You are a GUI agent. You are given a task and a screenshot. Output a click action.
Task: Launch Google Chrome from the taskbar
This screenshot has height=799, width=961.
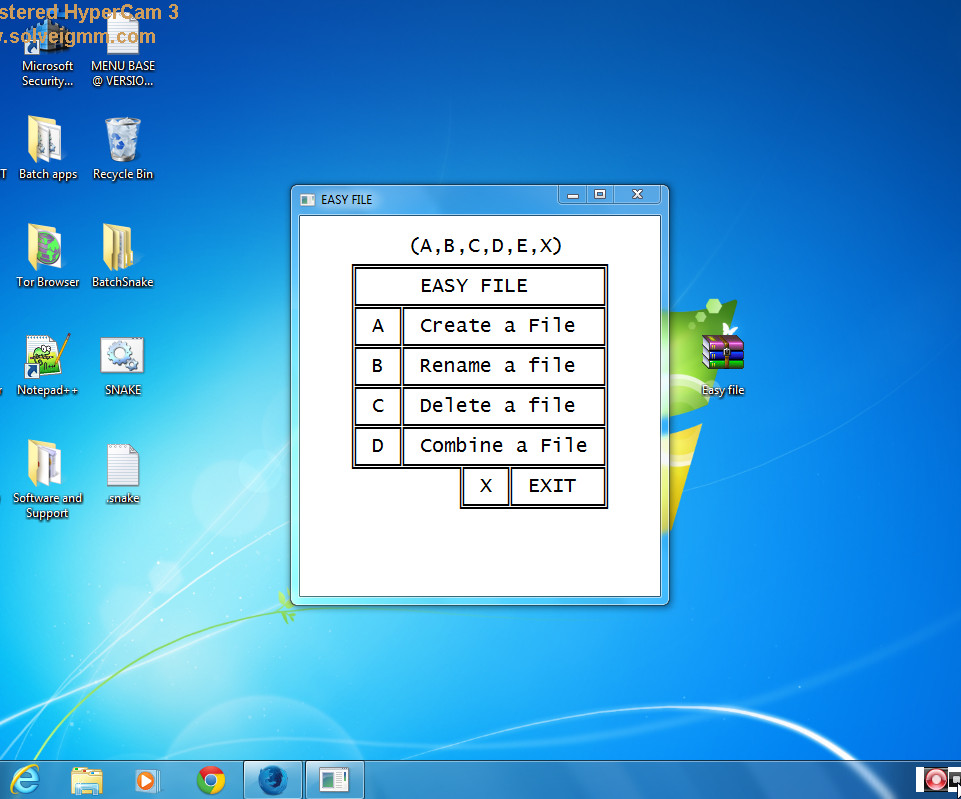pyautogui.click(x=209, y=779)
